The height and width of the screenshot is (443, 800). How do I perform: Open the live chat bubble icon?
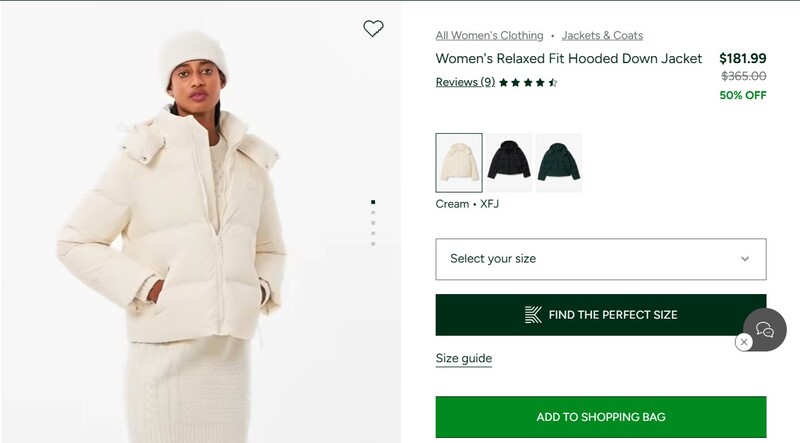coord(765,330)
